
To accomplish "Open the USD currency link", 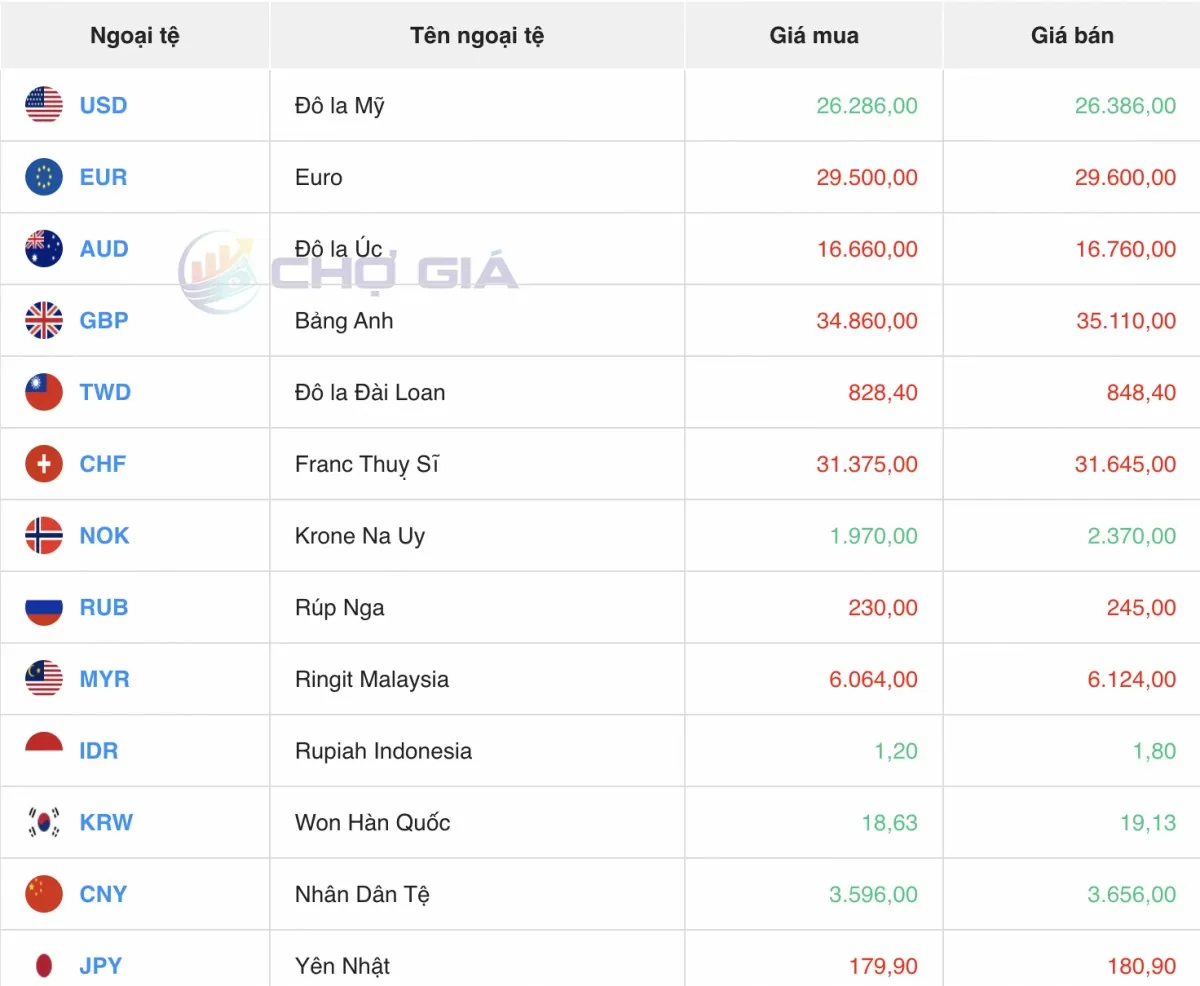I will coord(103,105).
